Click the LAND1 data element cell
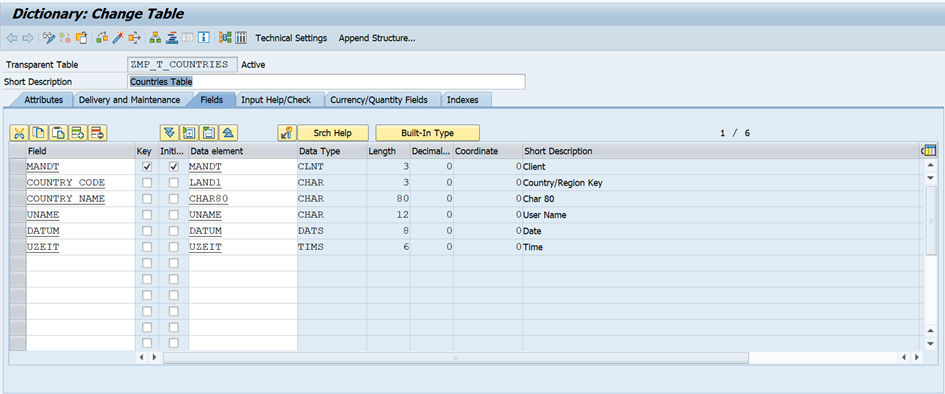Screen dimensions: 945x394 243,183
